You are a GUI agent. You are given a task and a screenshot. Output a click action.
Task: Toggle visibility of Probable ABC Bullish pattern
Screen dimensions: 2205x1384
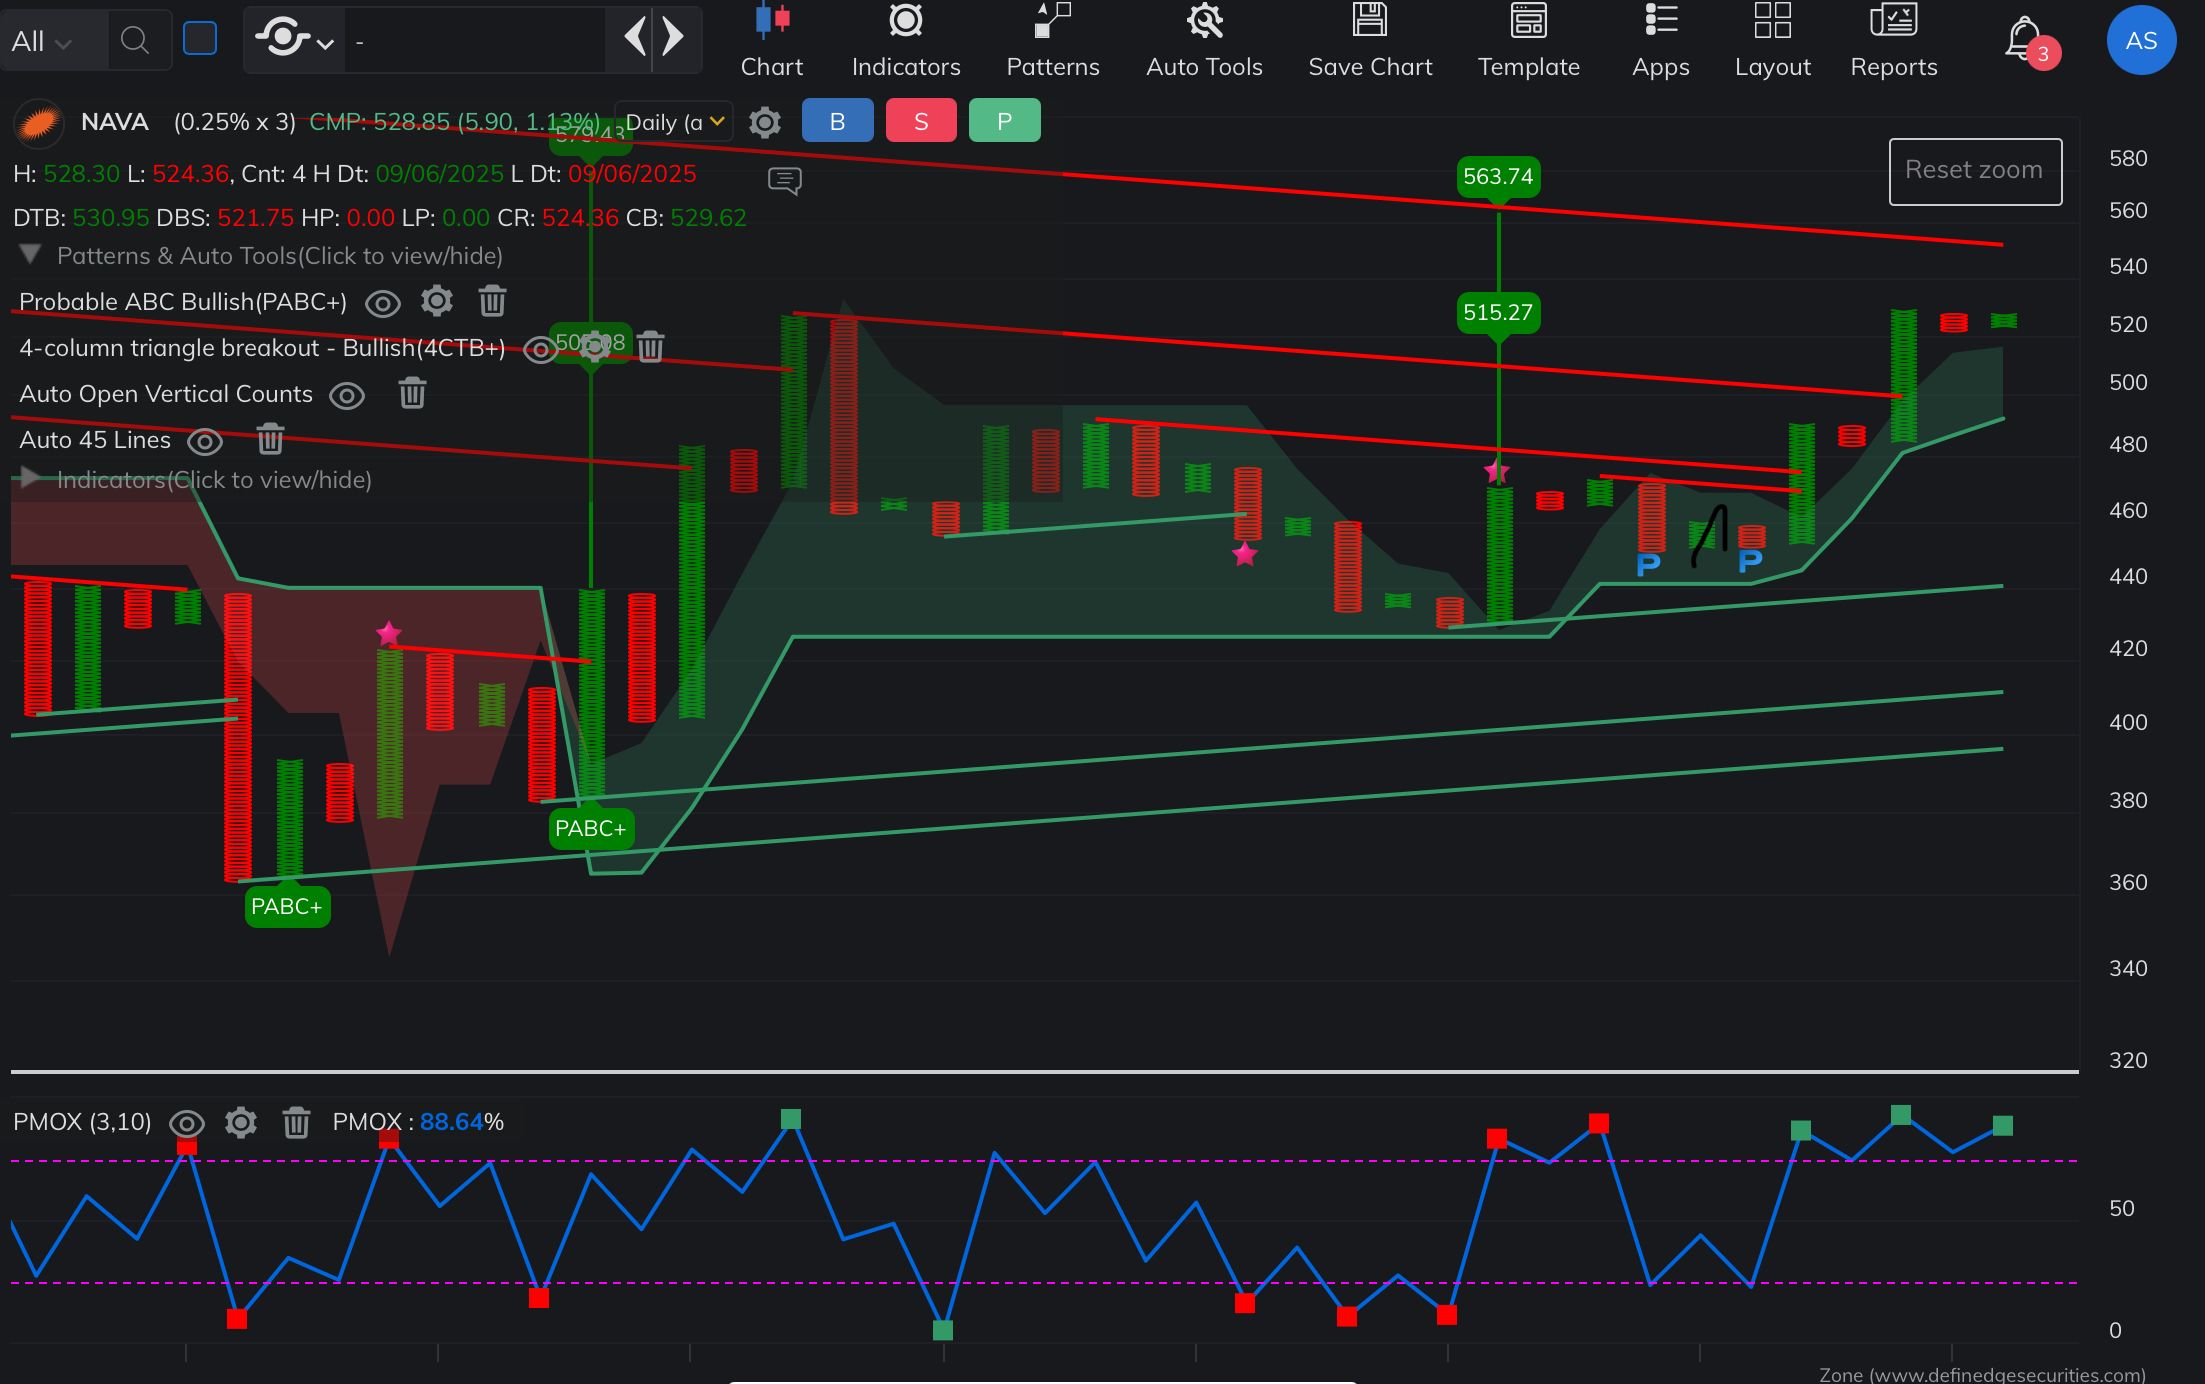pos(382,302)
